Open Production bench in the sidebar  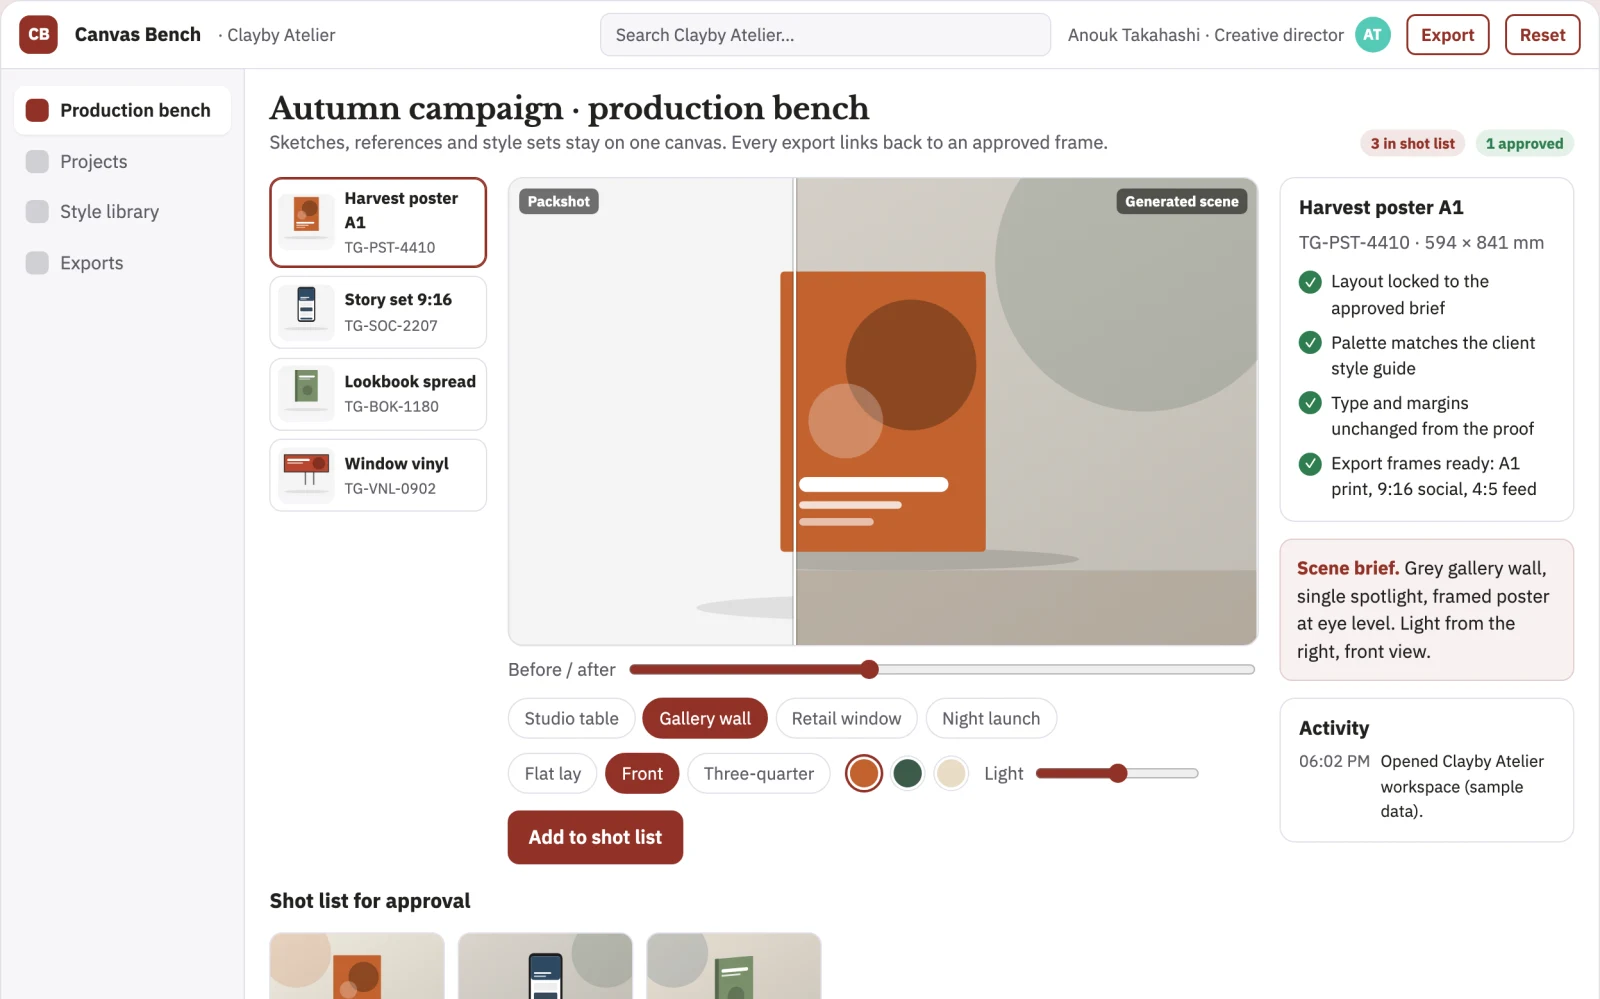(x=122, y=110)
